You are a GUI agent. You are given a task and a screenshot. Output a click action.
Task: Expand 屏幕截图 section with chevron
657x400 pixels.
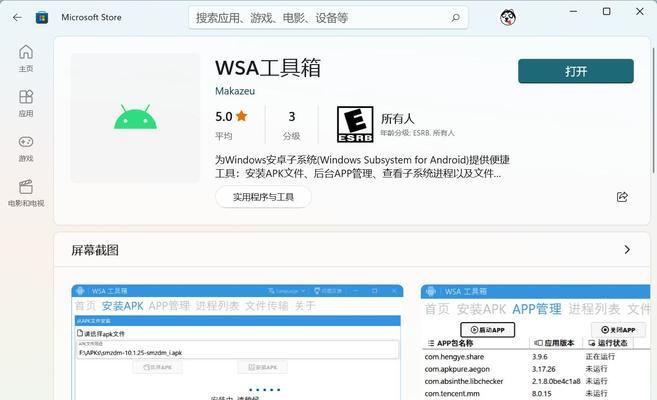click(x=627, y=250)
